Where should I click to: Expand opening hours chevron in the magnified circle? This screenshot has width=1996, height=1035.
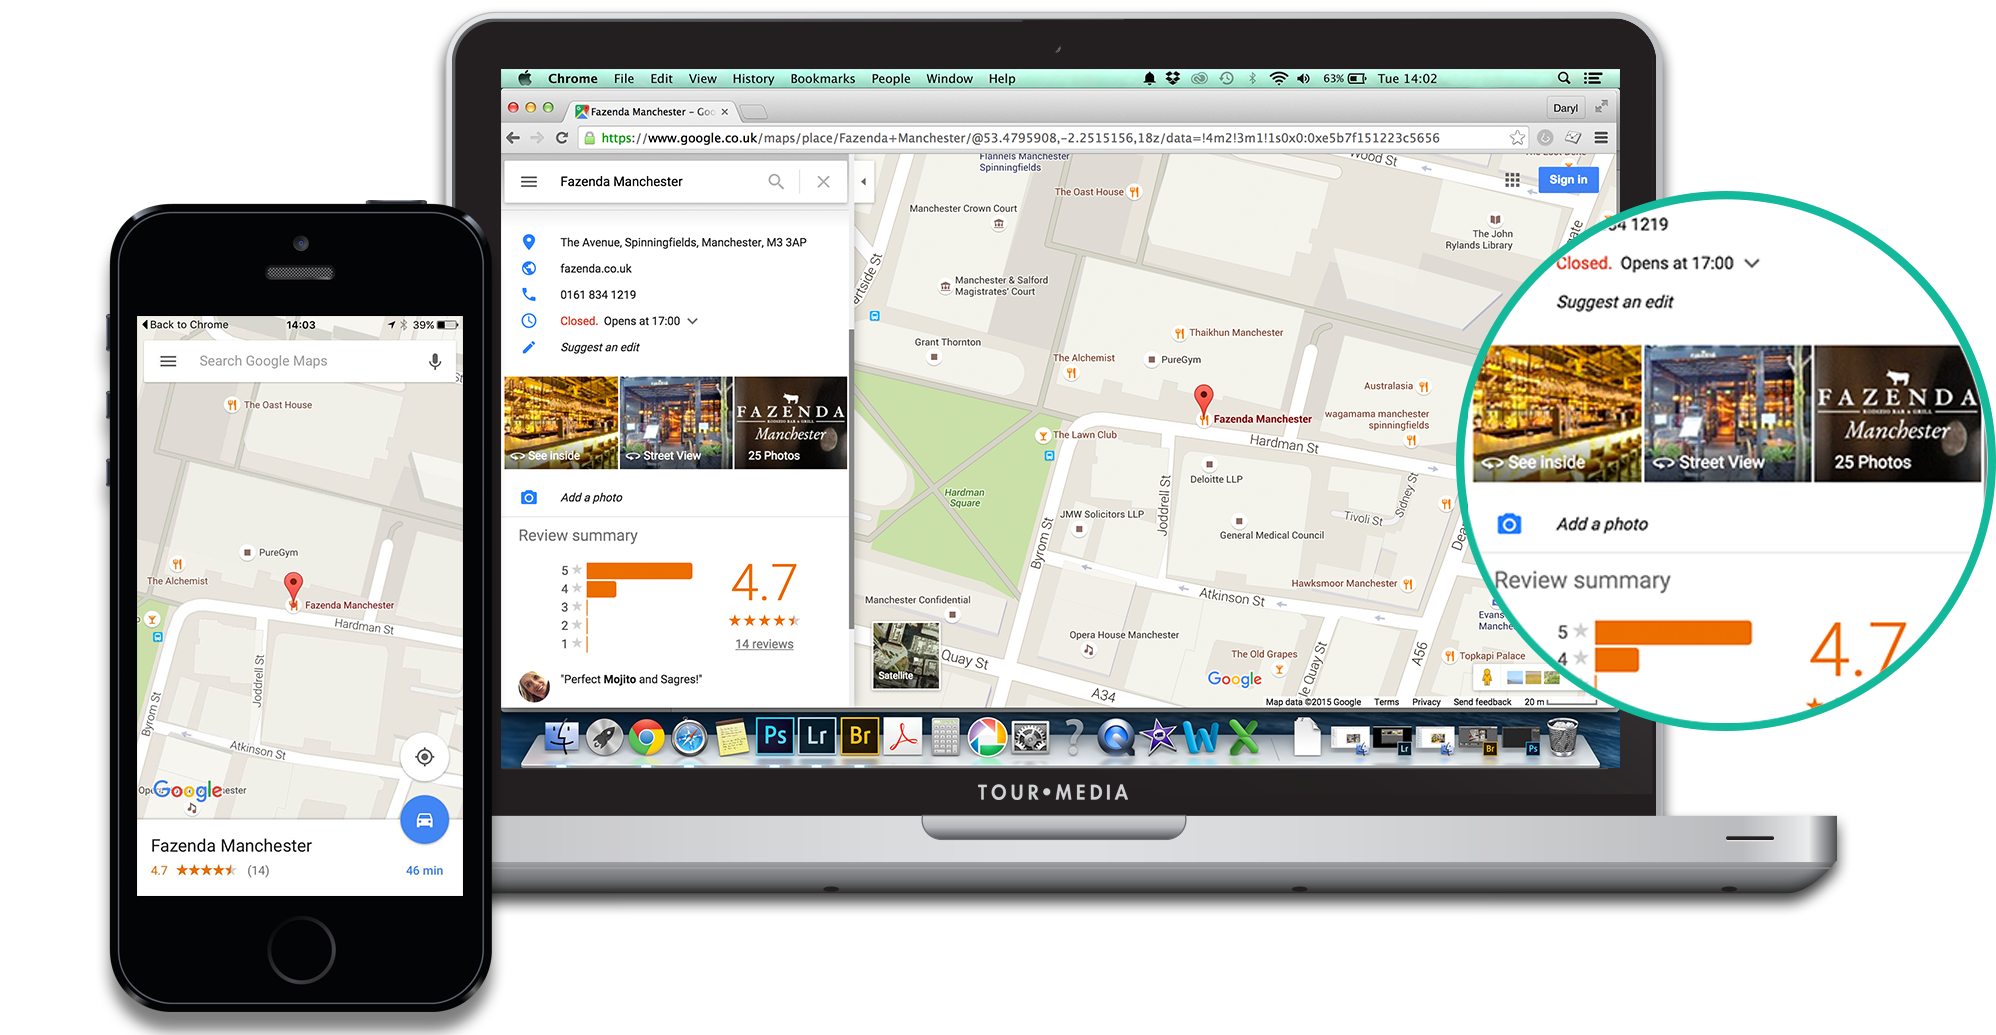[x=1752, y=263]
